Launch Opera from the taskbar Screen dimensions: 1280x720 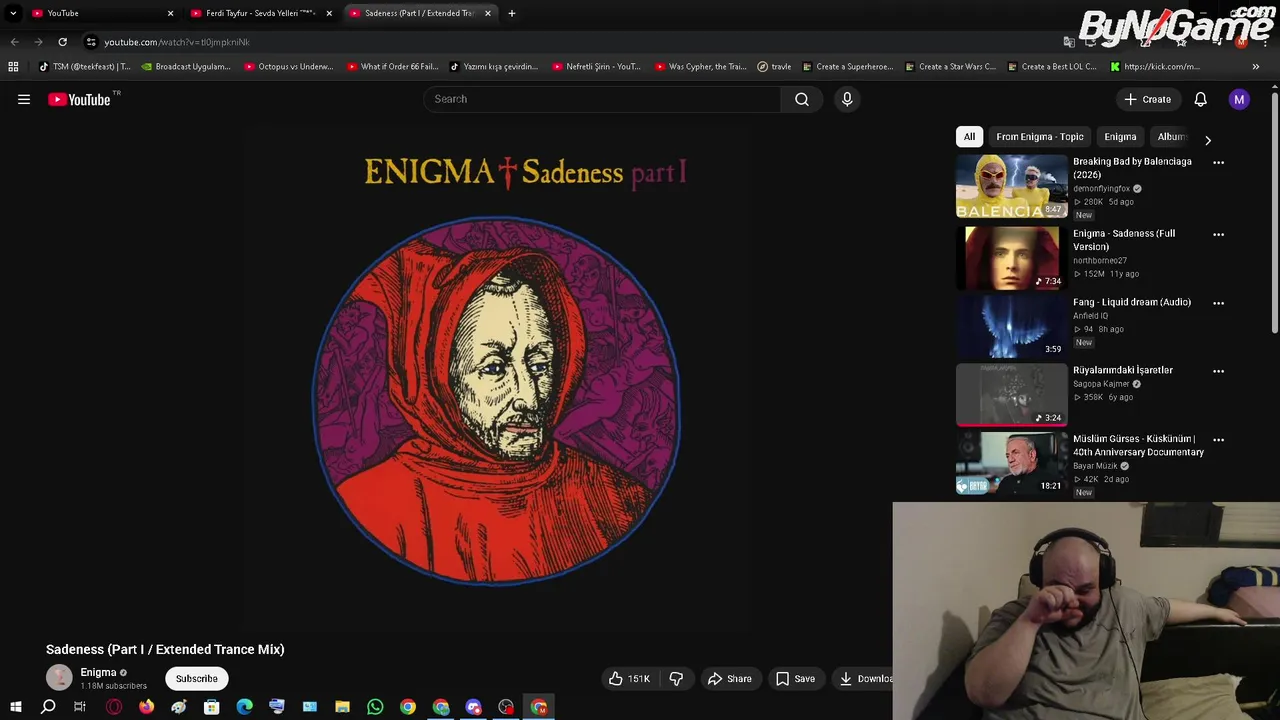click(114, 707)
